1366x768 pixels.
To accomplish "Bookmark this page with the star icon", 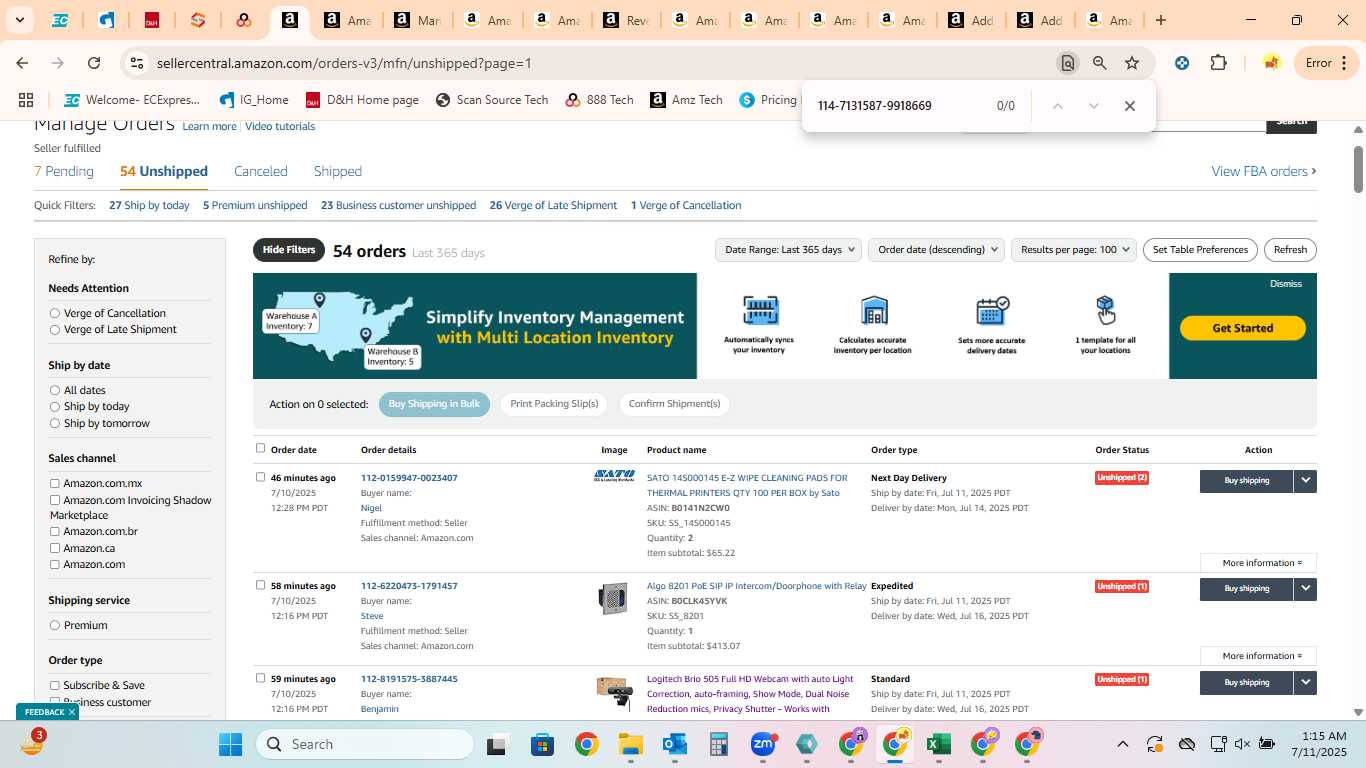I will click(x=1132, y=63).
